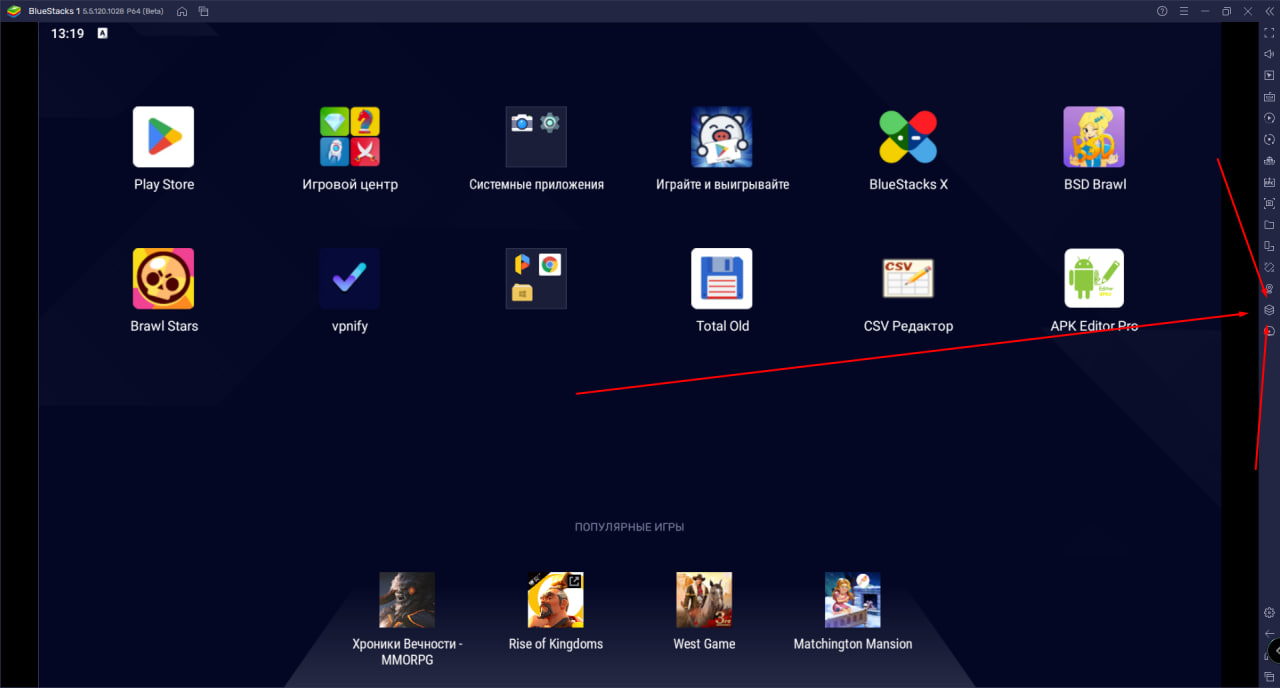Take a screenshot using sidebar icon
Viewport: 1280px width, 688px height.
[1269, 203]
